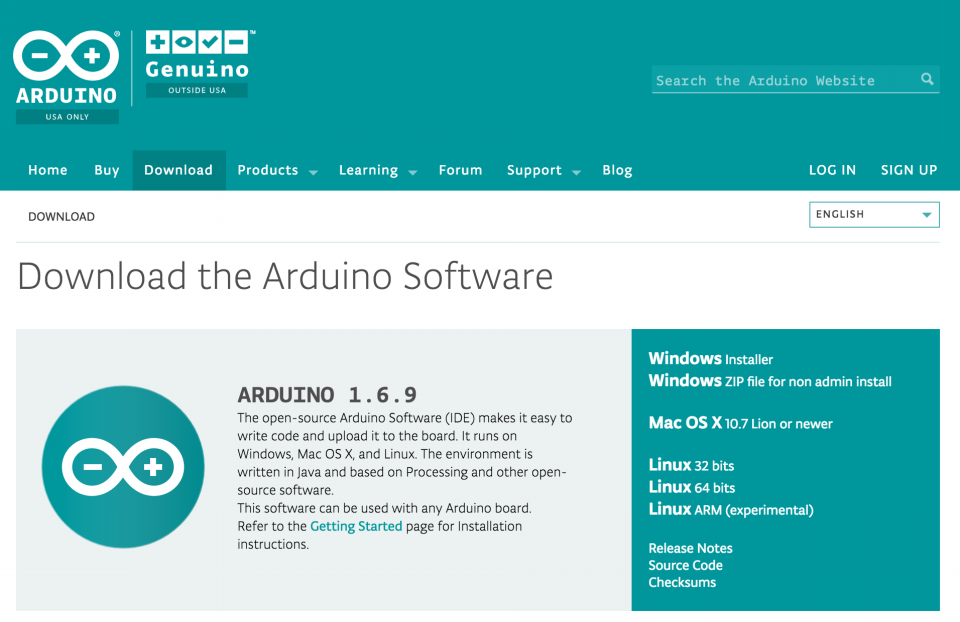Click the search magnifier icon
This screenshot has width=960, height=622.
coord(927,79)
